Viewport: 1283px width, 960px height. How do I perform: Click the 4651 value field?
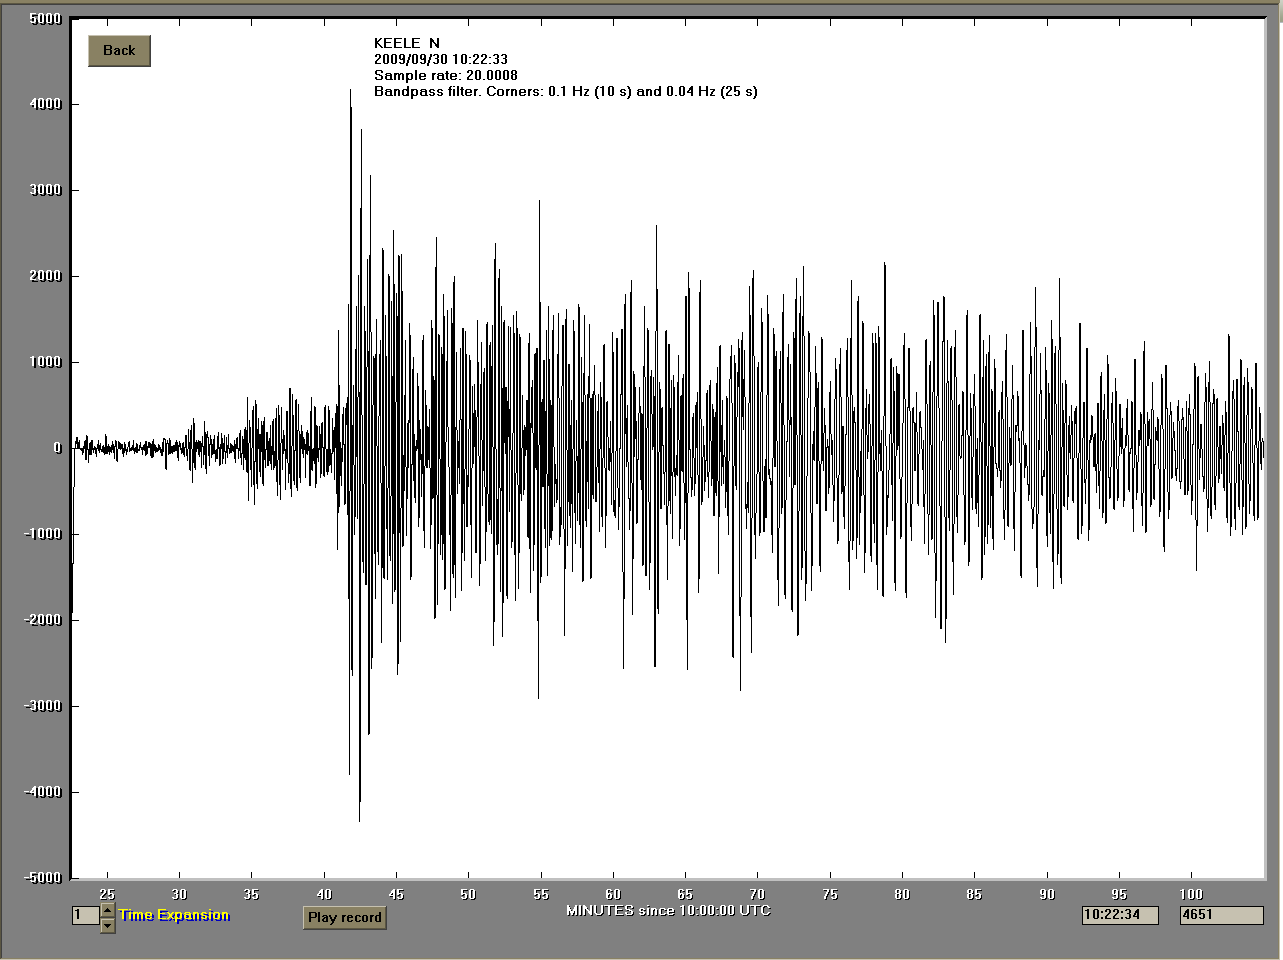[1222, 914]
